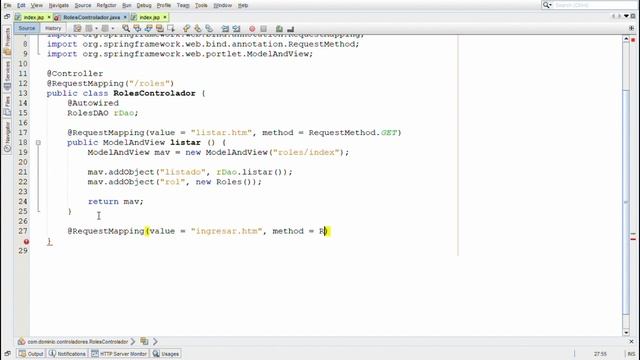Close the RolesControlador.java tab
This screenshot has width=640, height=360.
click(125, 17)
